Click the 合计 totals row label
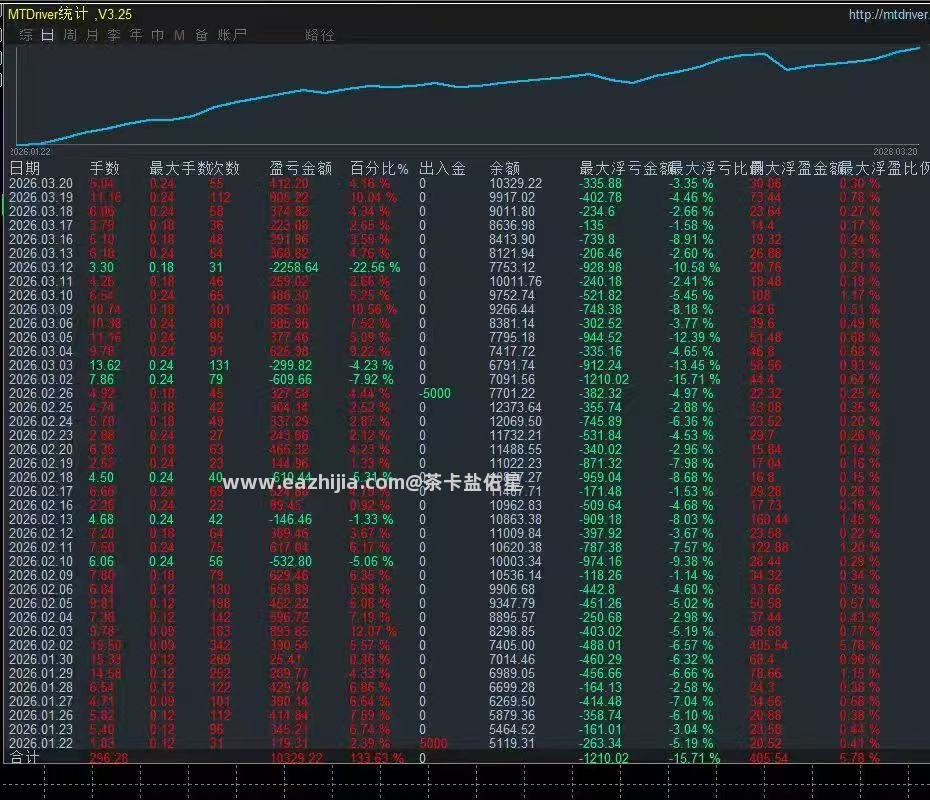Image resolution: width=930 pixels, height=800 pixels. tap(24, 757)
